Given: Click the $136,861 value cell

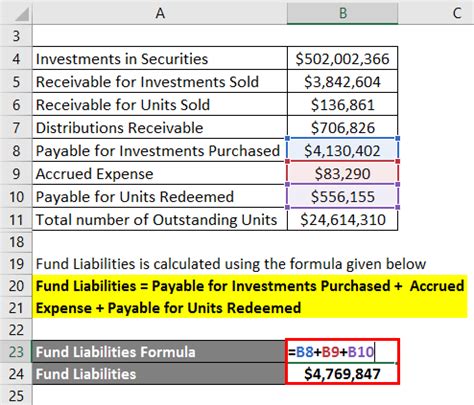Looking at the screenshot, I should 342,104.
